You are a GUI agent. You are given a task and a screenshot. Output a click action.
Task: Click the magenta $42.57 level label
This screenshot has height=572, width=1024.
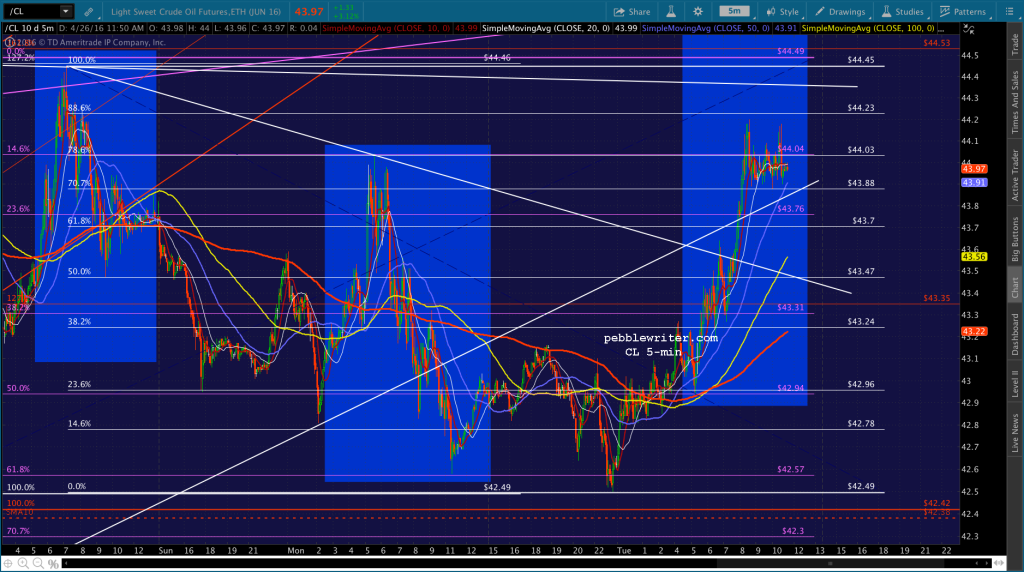(x=790, y=469)
